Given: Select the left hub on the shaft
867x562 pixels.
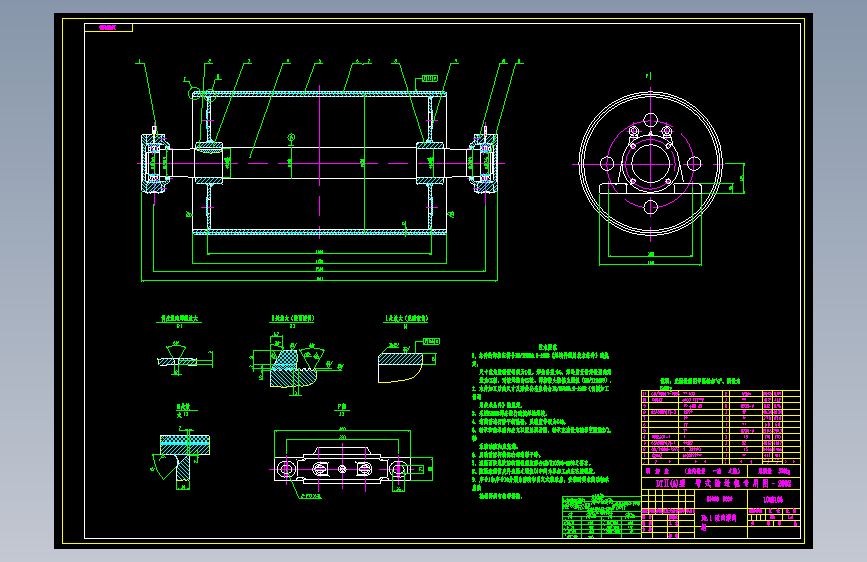Looking at the screenshot, I should (208, 163).
